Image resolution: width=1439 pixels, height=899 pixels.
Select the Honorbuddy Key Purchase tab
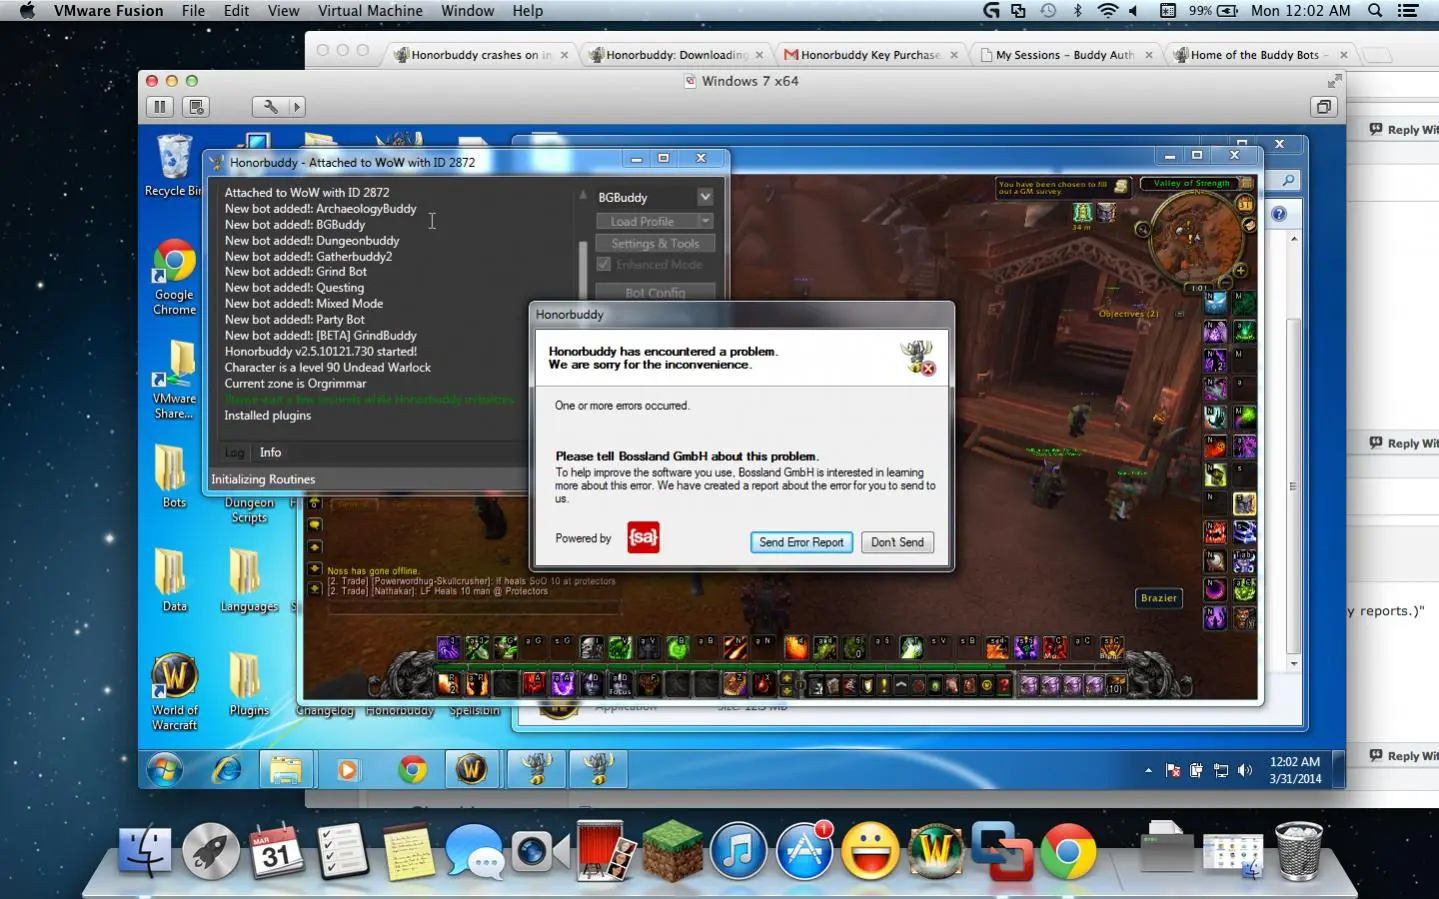point(871,55)
